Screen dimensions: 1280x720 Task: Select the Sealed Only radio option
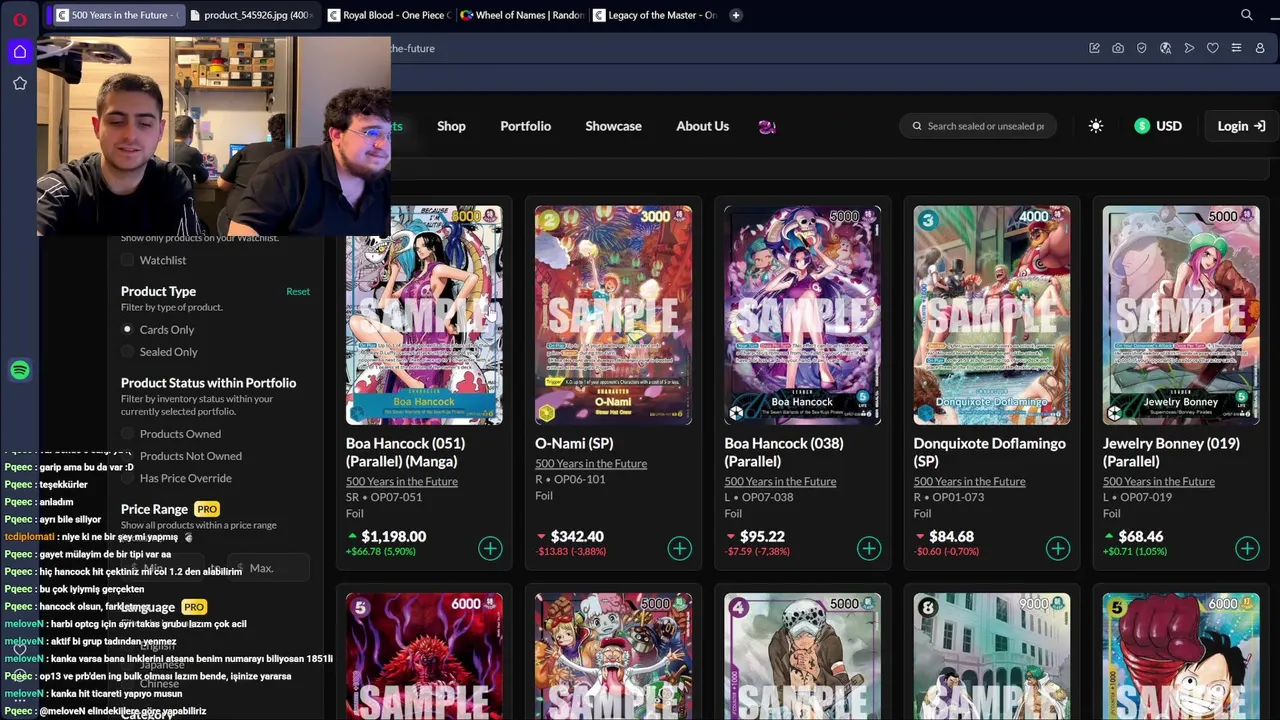[127, 352]
